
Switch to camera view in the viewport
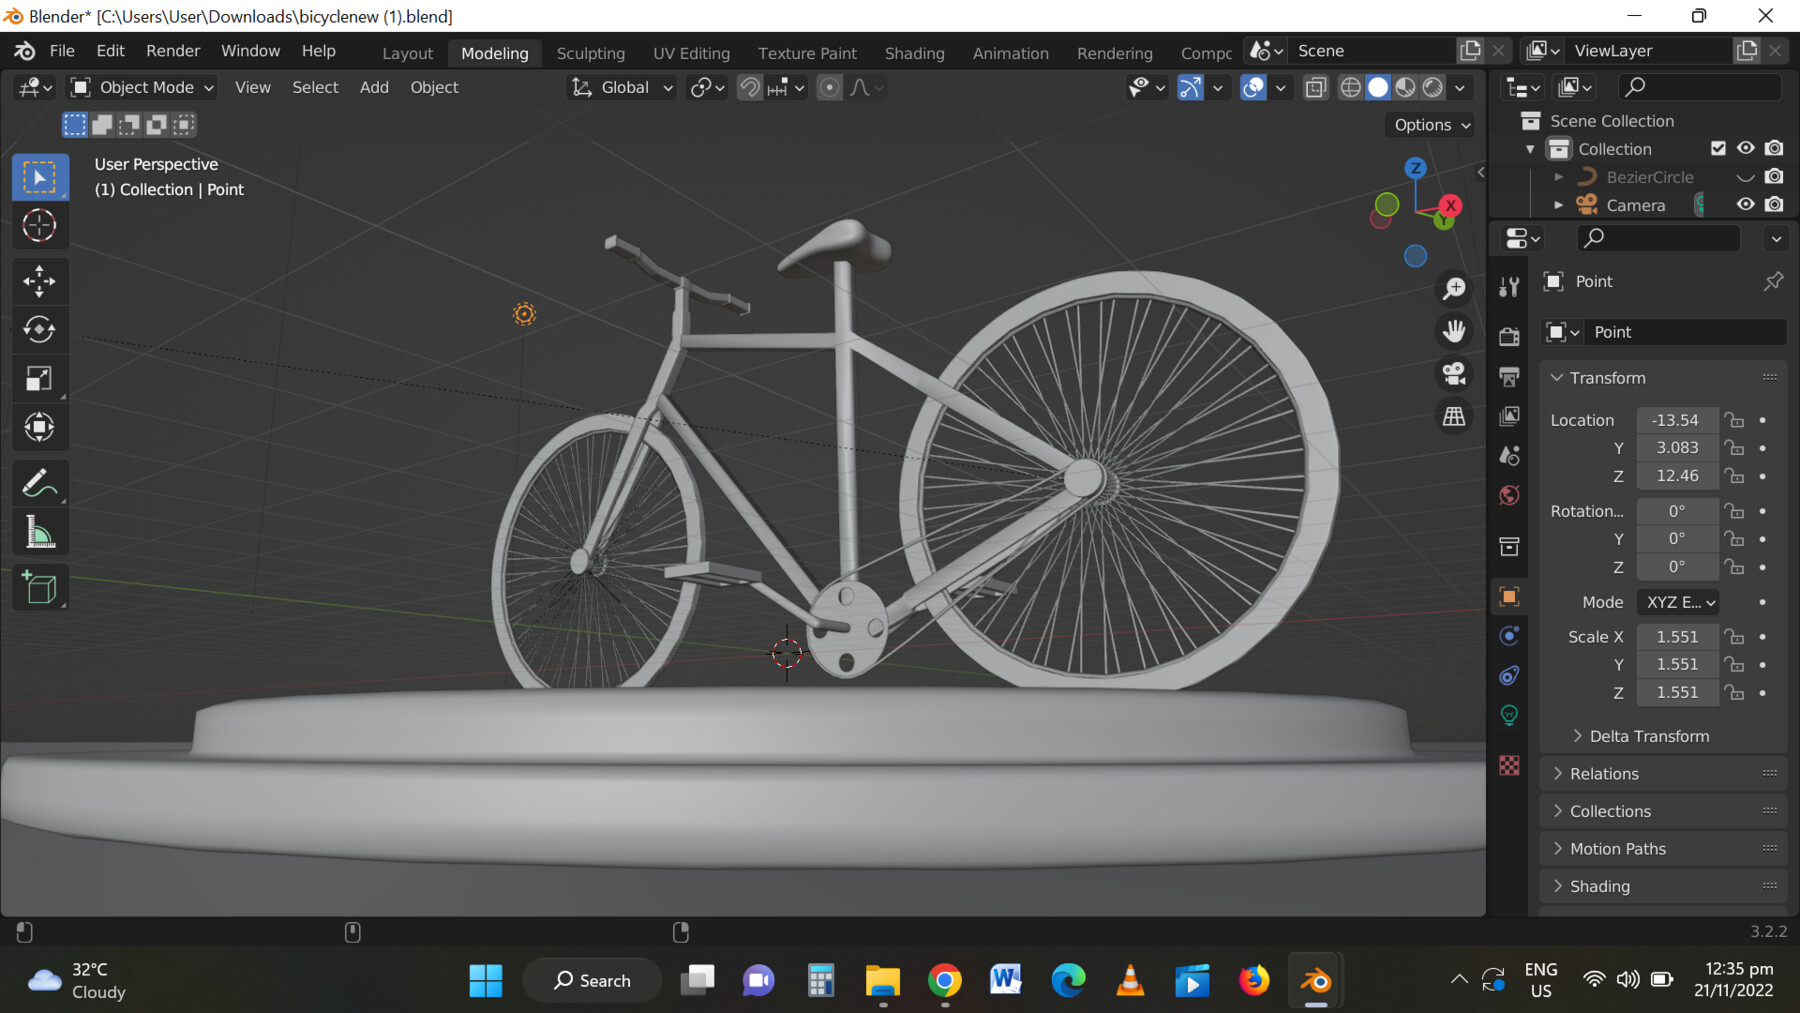1454,375
